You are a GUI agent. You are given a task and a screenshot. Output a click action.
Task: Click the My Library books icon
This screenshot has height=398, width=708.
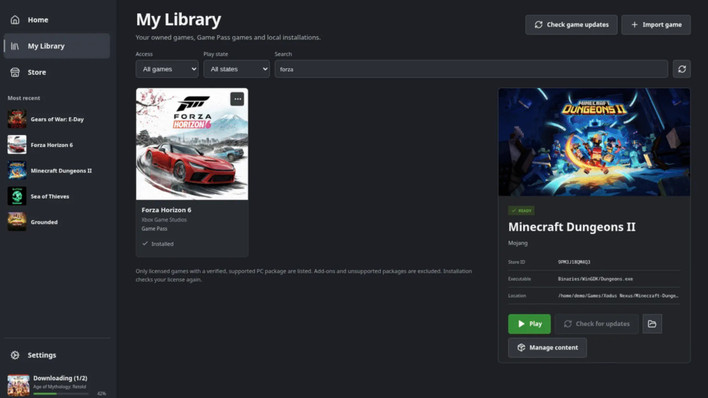[15, 46]
